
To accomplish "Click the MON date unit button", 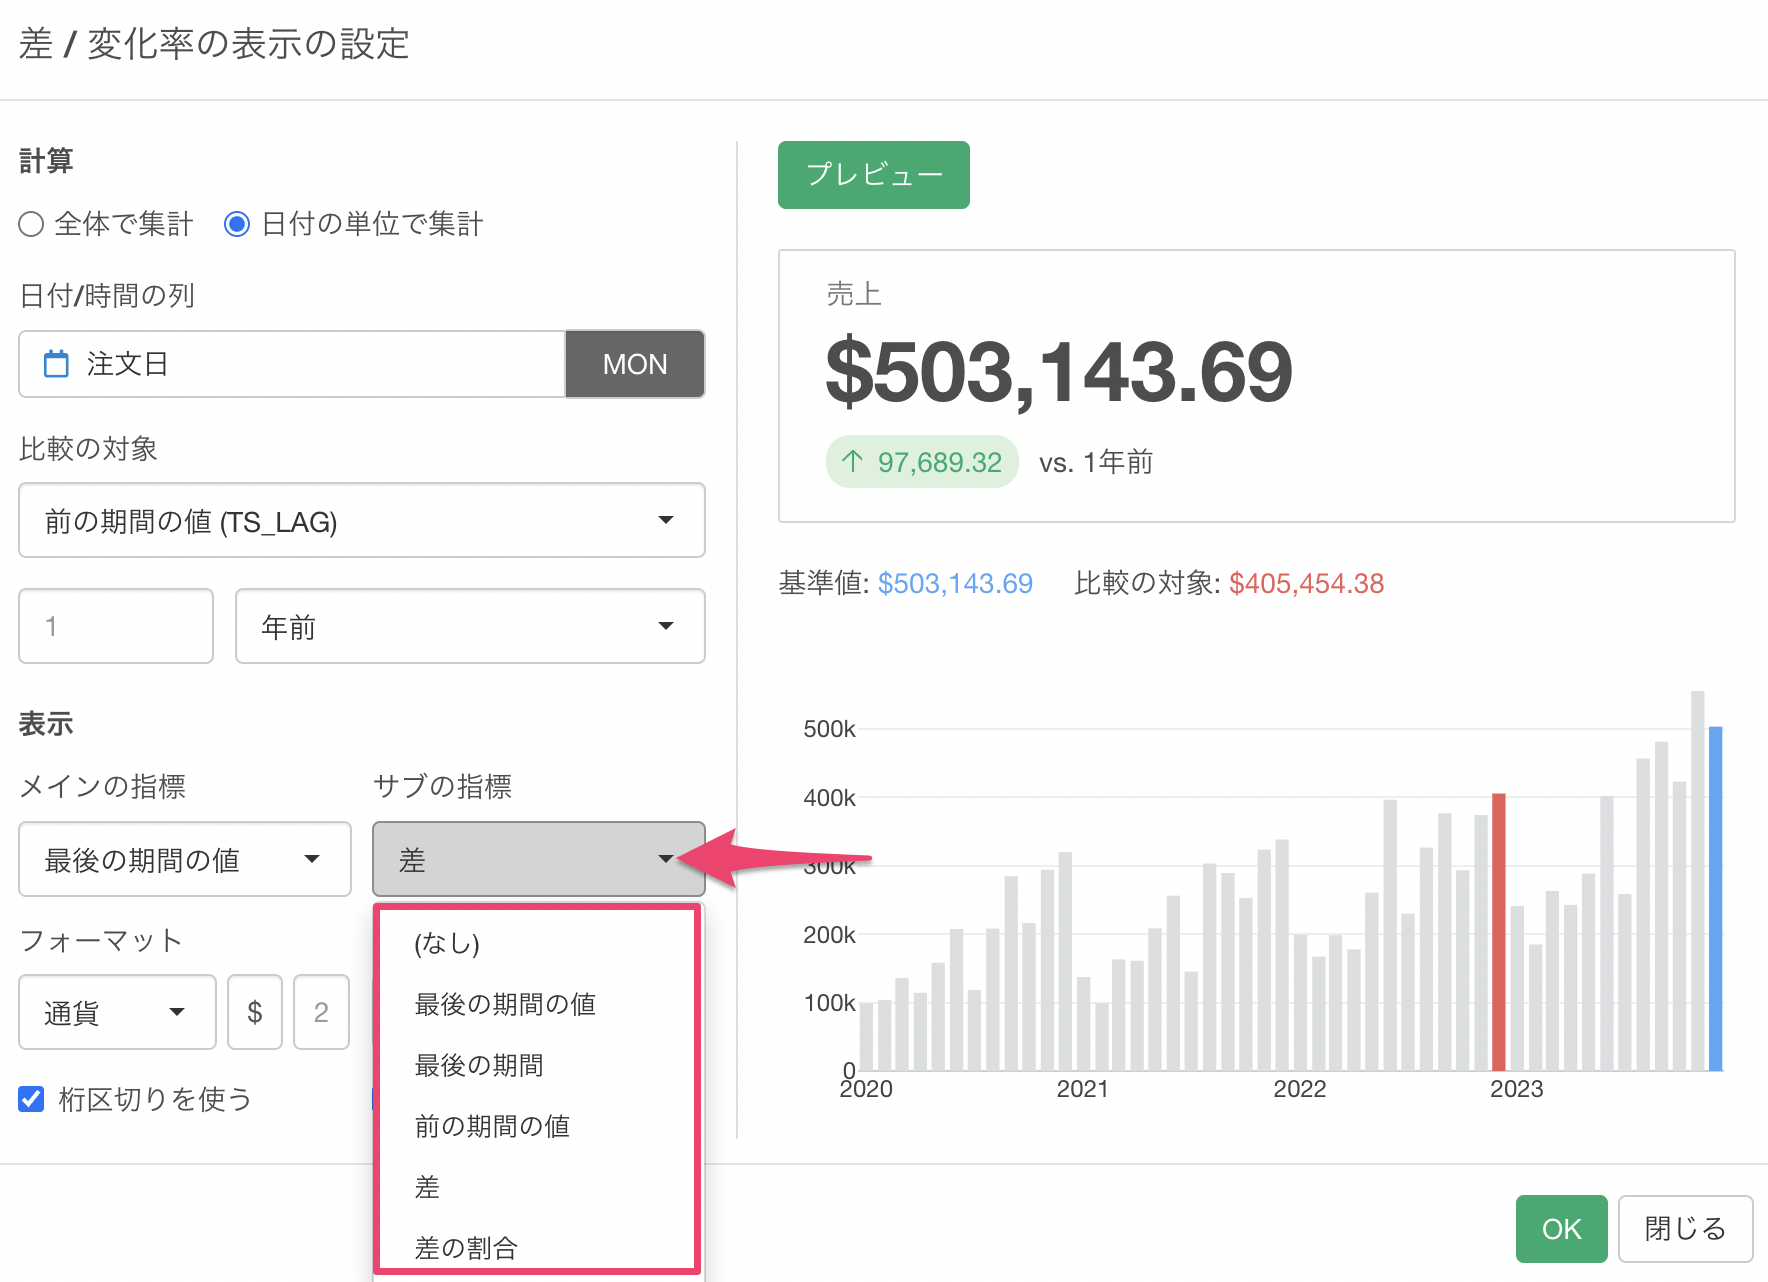I will coord(635,364).
